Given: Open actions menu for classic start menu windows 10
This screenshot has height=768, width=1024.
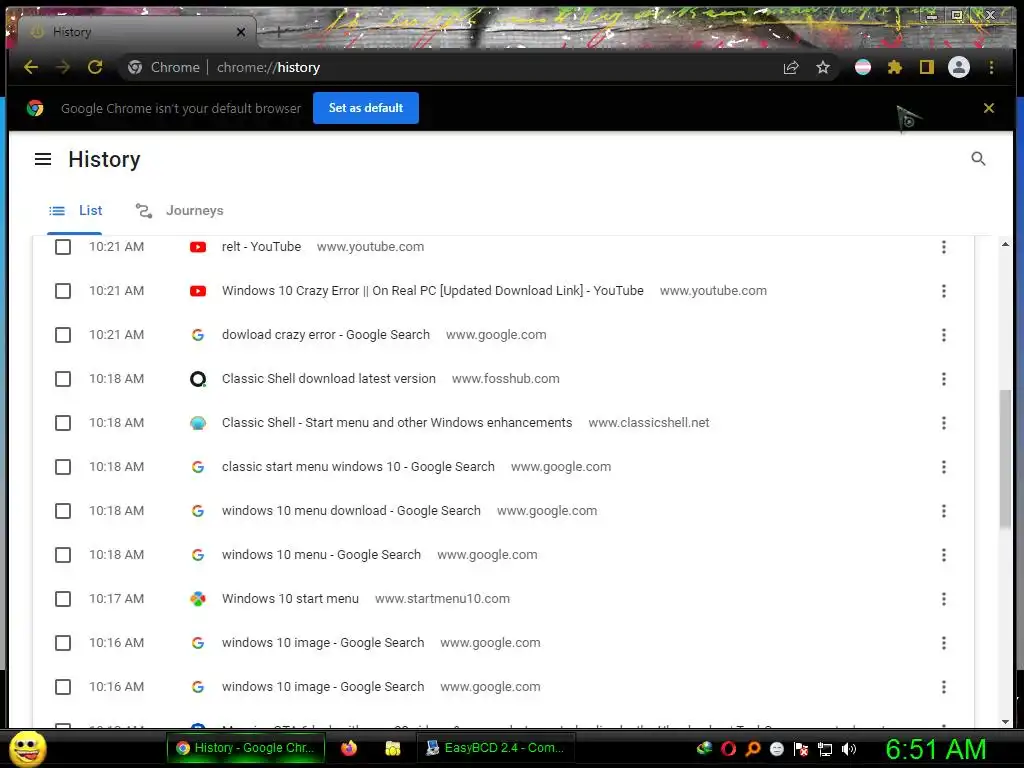Looking at the screenshot, I should point(944,467).
